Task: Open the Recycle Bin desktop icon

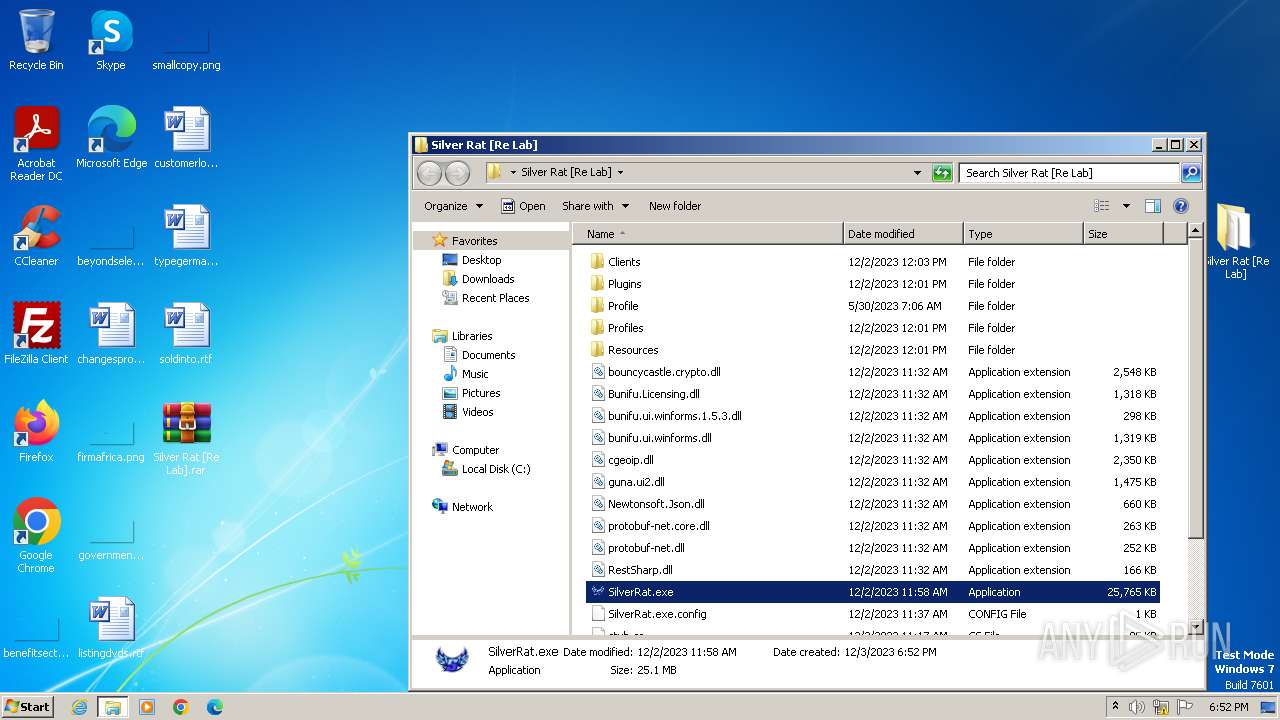Action: (x=36, y=40)
